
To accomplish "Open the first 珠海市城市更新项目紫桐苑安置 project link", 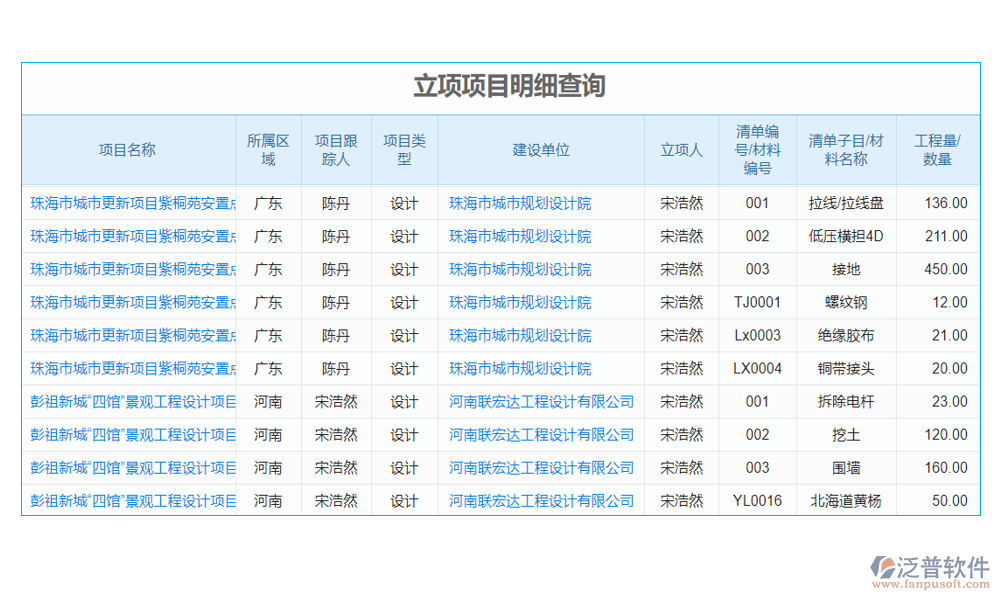I will click(128, 203).
